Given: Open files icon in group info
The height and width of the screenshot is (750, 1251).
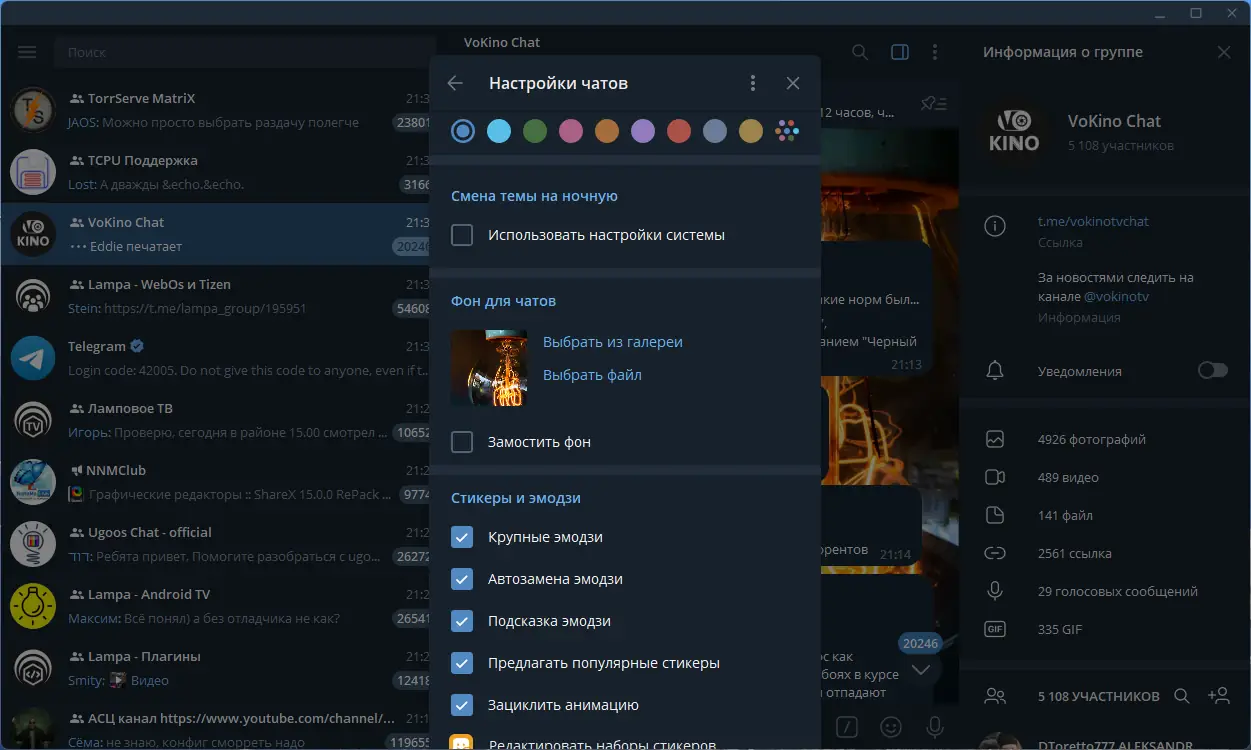Looking at the screenshot, I should [995, 515].
